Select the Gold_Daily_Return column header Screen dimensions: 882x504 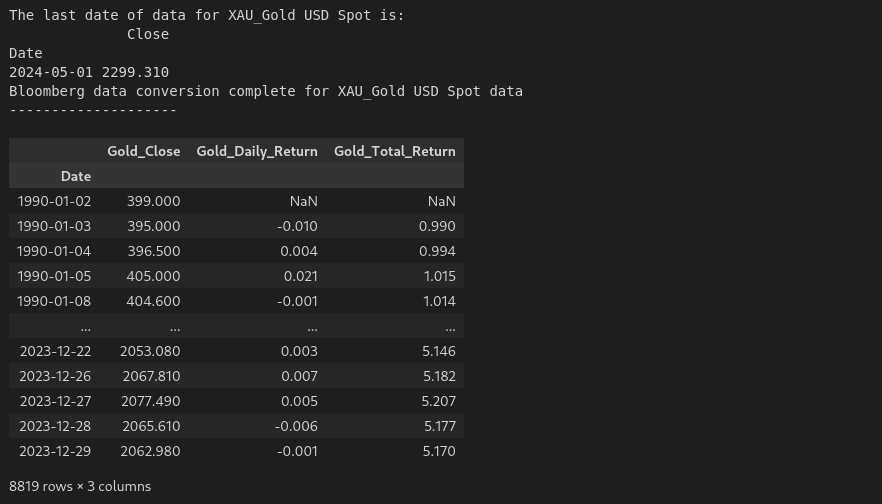click(x=257, y=151)
